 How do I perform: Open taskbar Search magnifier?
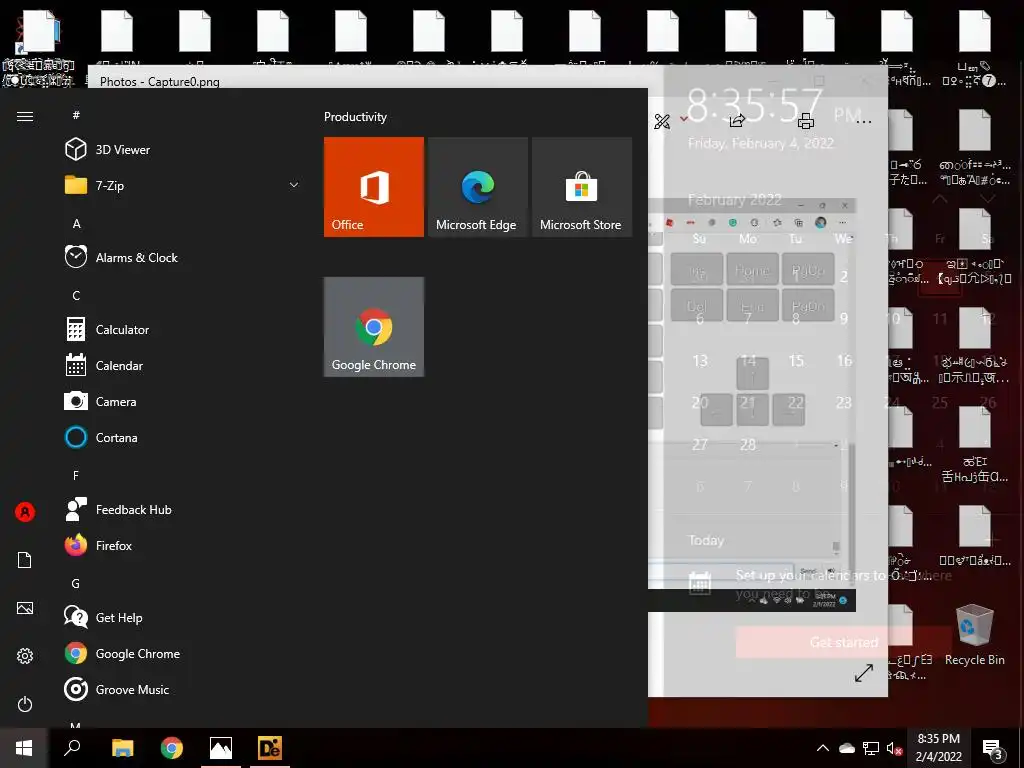[72, 748]
